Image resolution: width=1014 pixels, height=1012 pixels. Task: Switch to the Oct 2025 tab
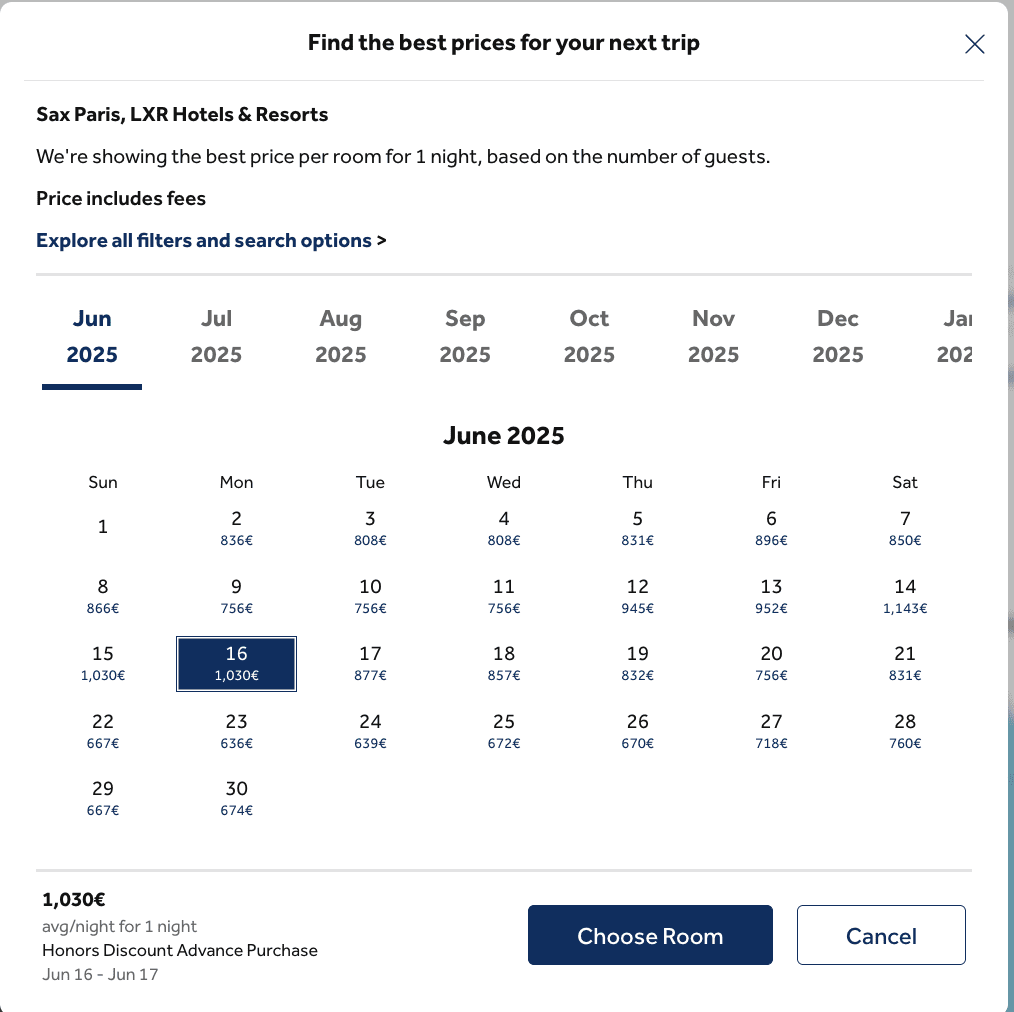pyautogui.click(x=589, y=335)
